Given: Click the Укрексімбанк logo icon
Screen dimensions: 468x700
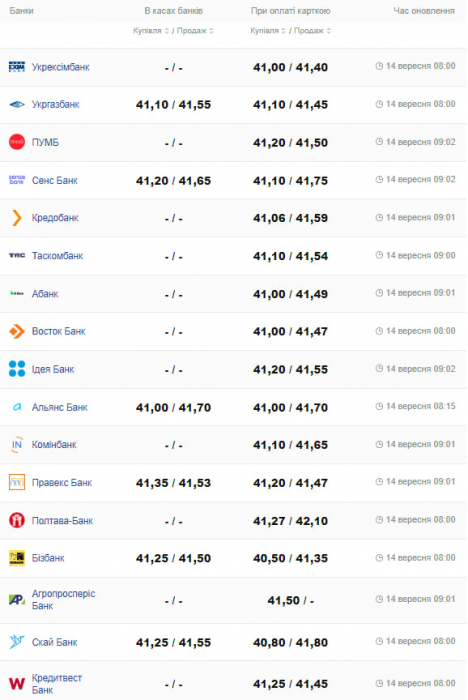Looking at the screenshot, I should (x=17, y=67).
